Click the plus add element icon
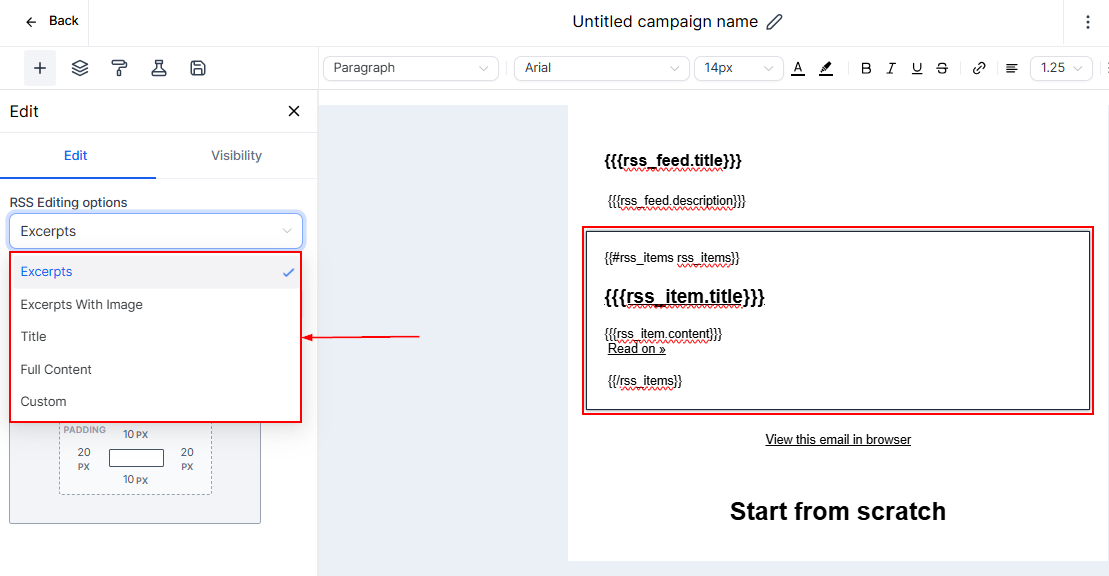This screenshot has width=1109, height=576. [x=40, y=68]
